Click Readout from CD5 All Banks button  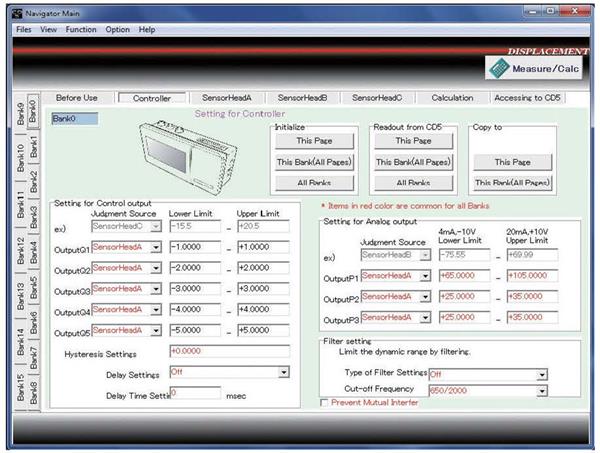click(x=413, y=183)
